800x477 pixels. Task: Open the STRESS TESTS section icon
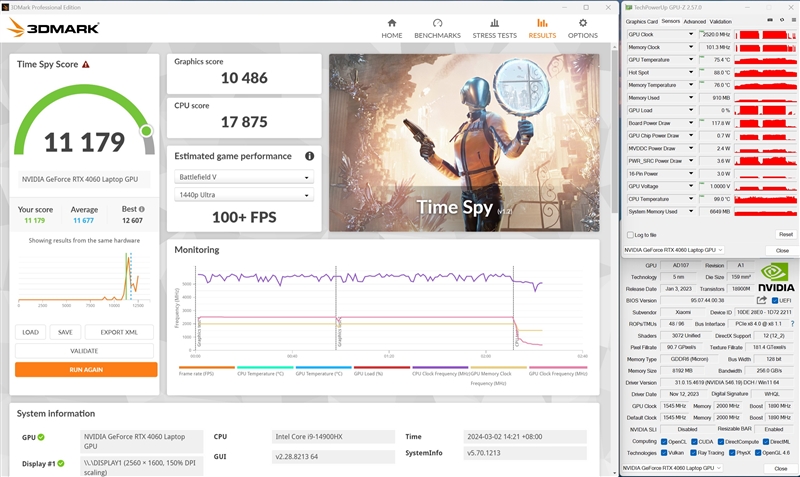click(494, 22)
